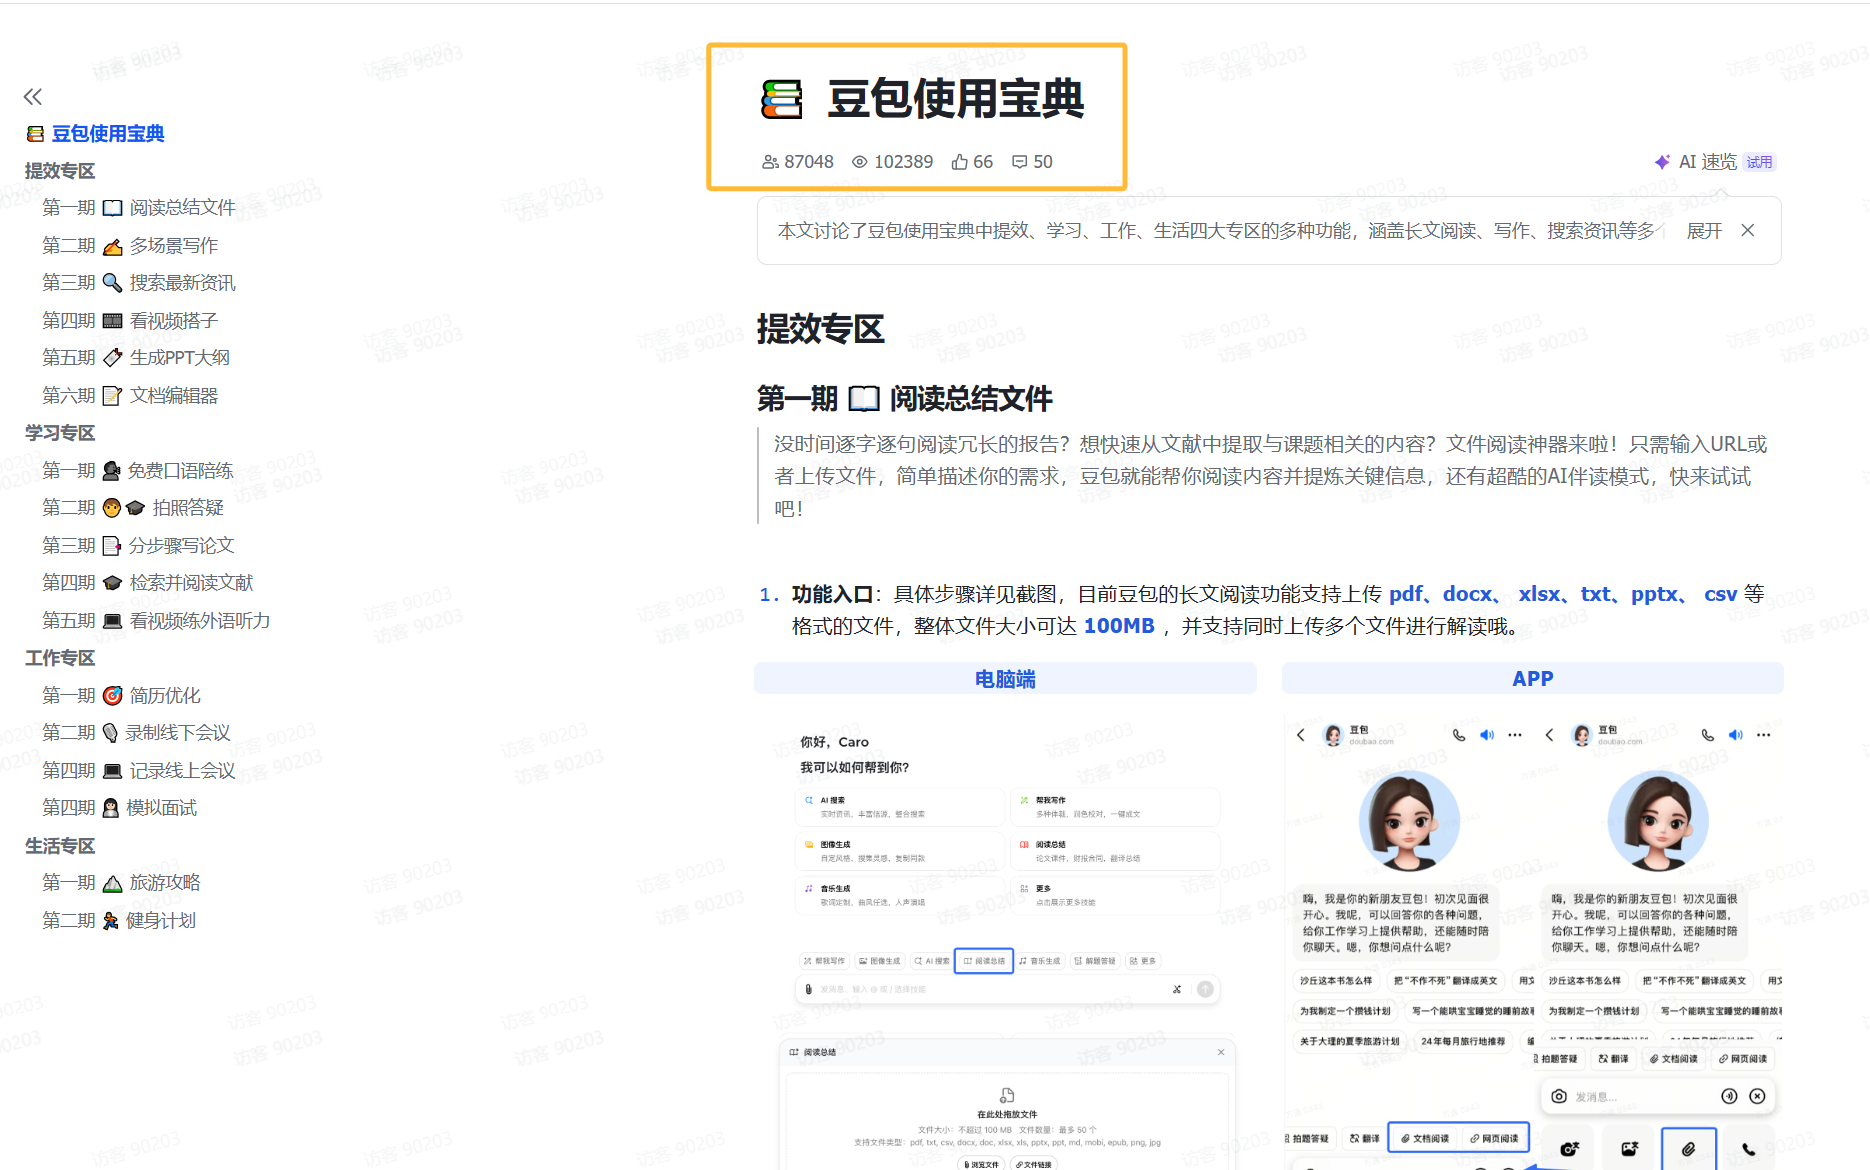Select 第二期 多场景写作 in sidebar

pyautogui.click(x=130, y=246)
